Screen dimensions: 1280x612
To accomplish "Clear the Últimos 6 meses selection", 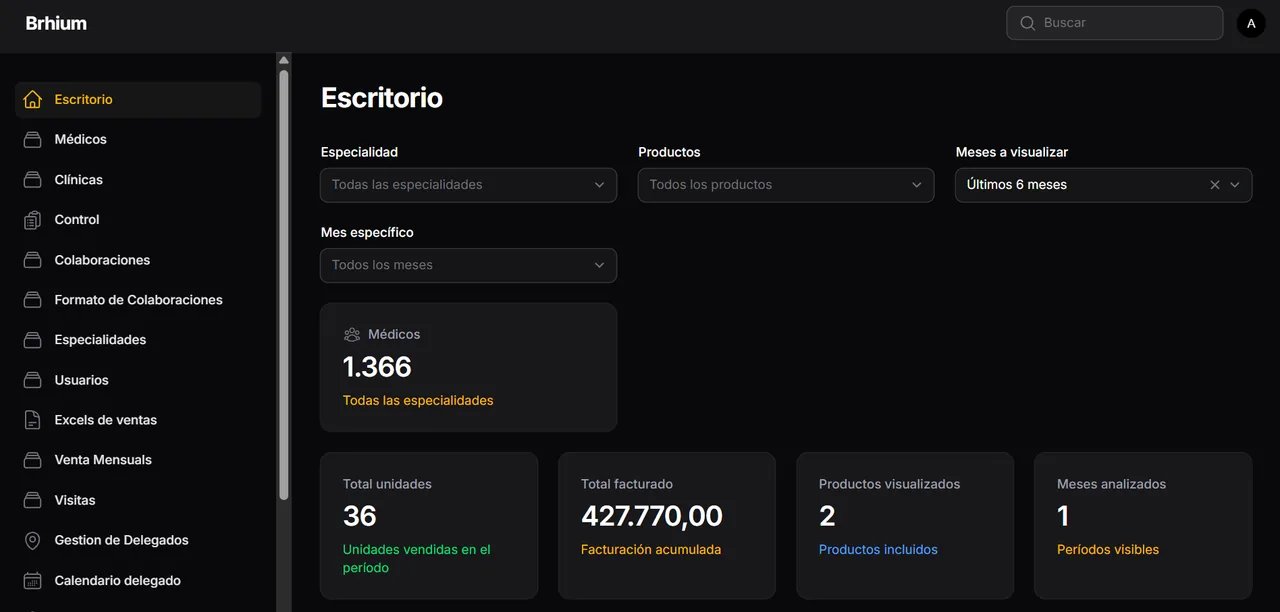I will click(1215, 185).
